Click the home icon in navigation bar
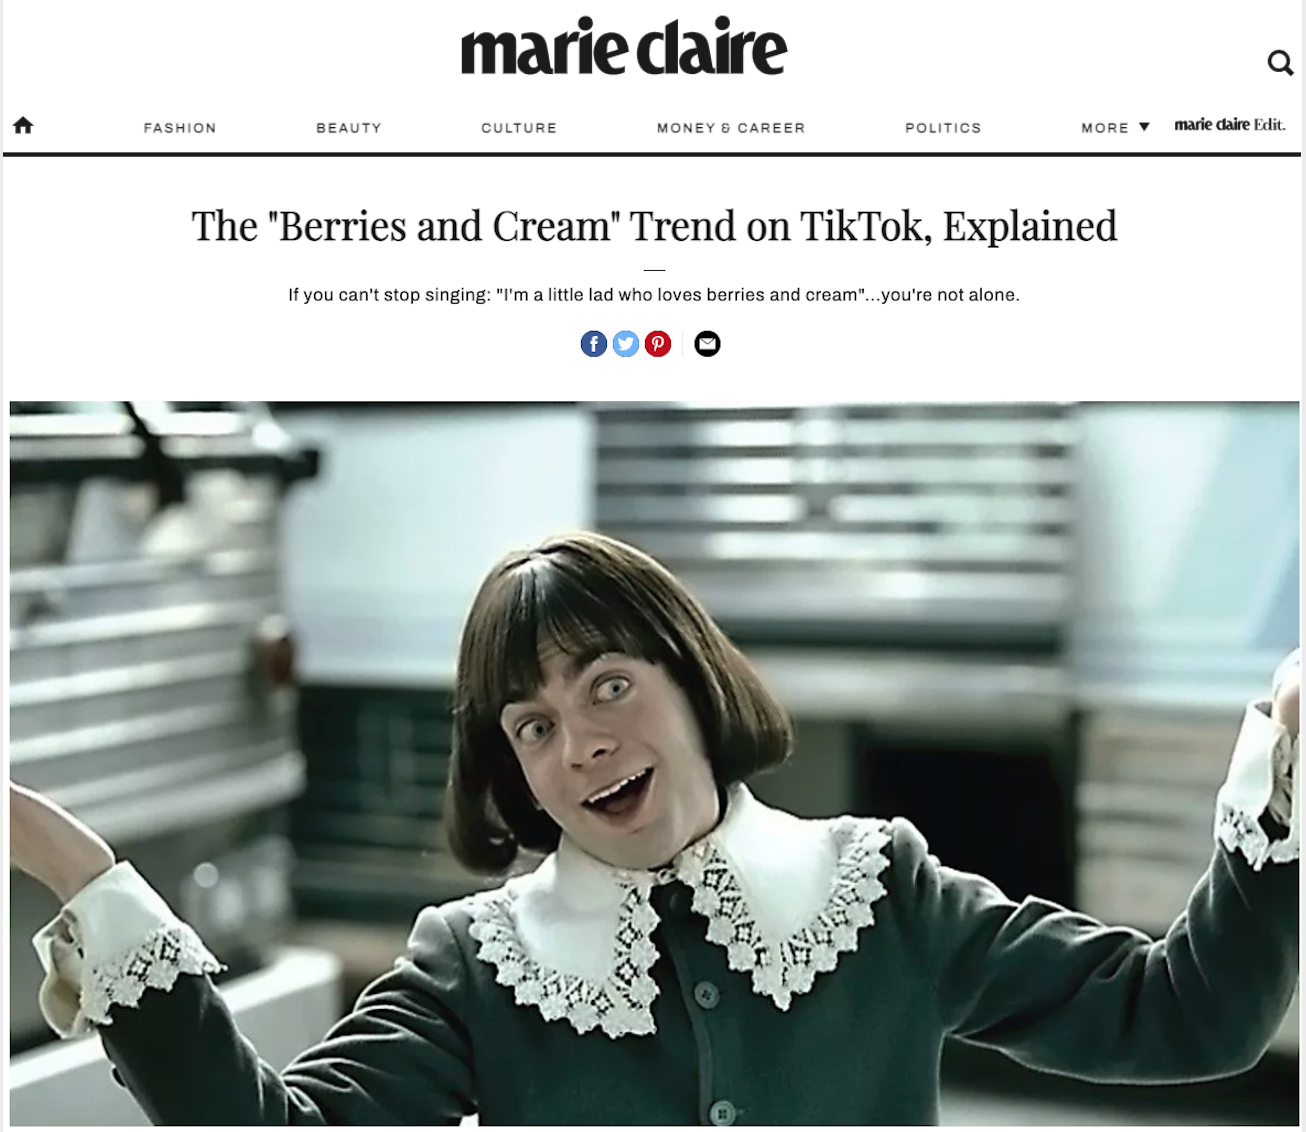The height and width of the screenshot is (1132, 1306). pyautogui.click(x=23, y=125)
